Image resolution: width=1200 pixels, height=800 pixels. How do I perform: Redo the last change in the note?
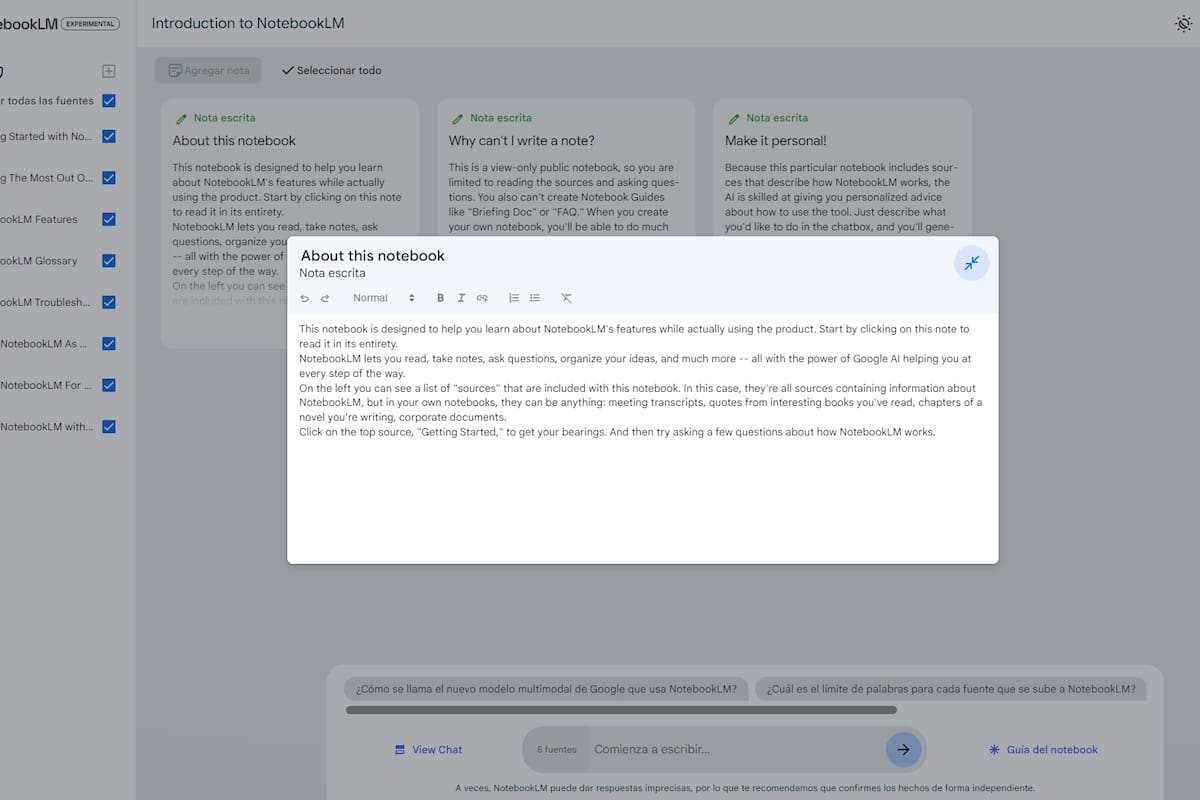coord(325,297)
